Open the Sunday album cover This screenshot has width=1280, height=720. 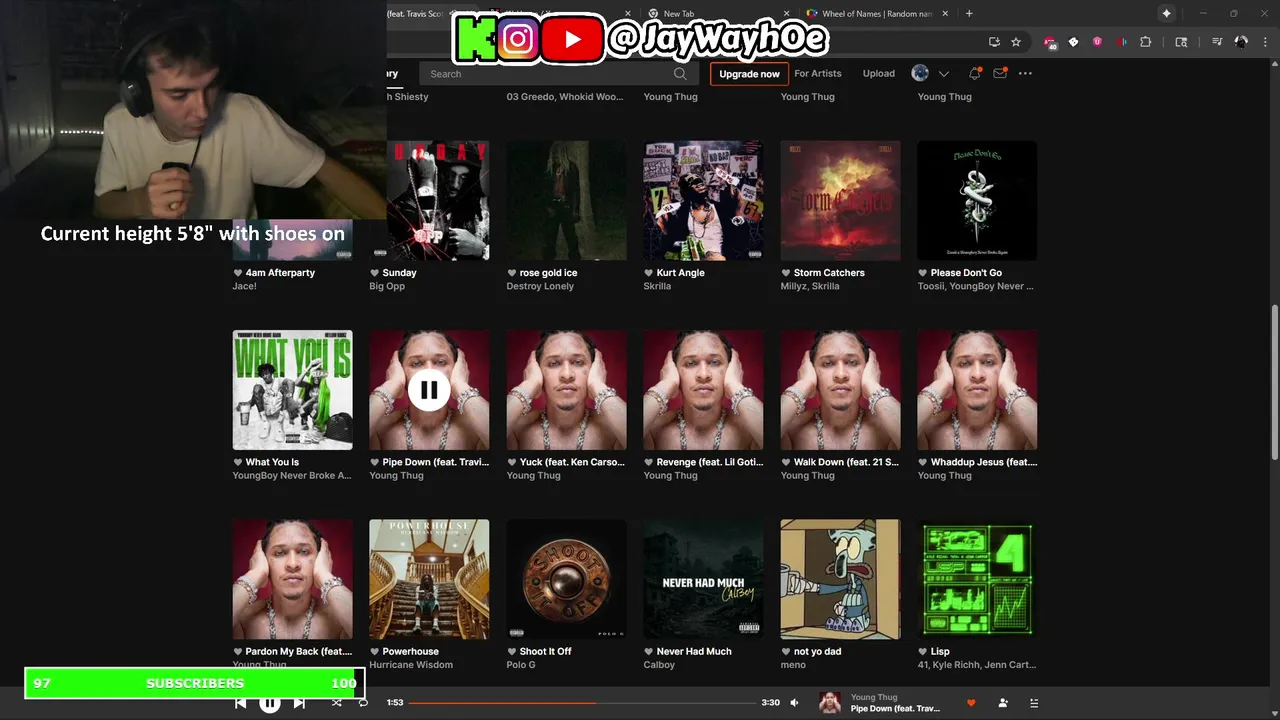(x=429, y=200)
